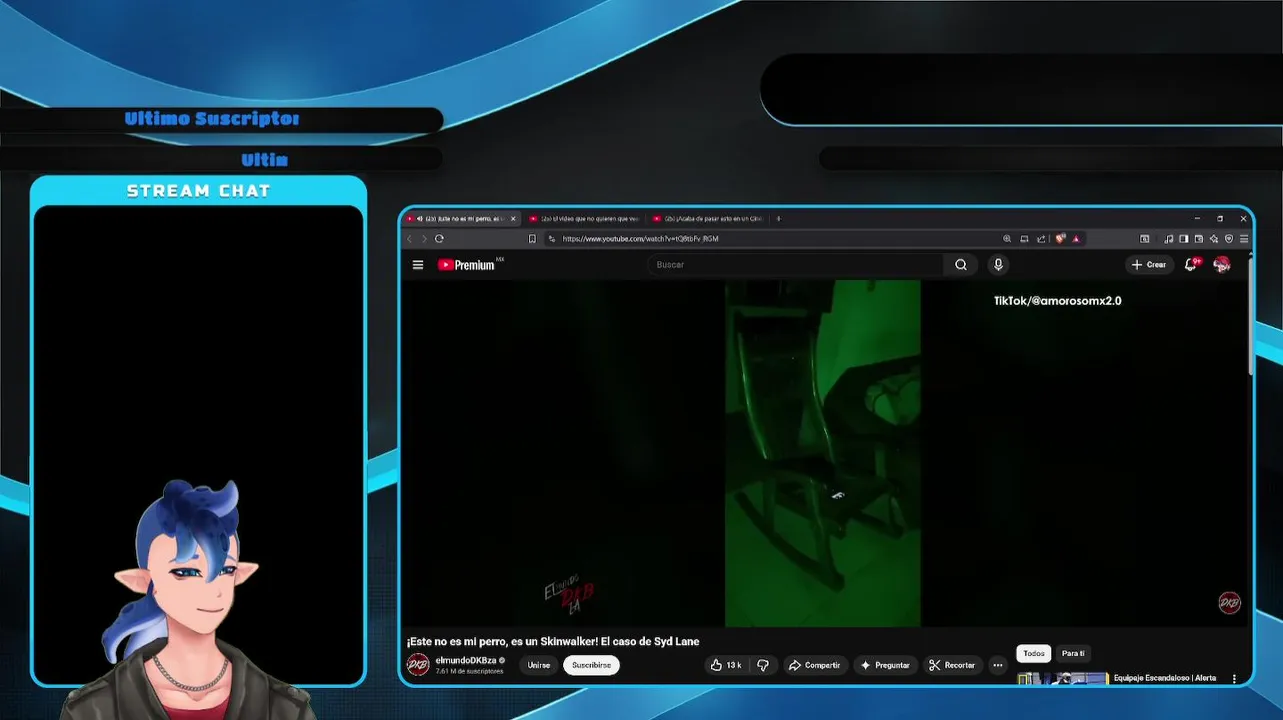The width and height of the screenshot is (1283, 720).
Task: Click the DKB channel watermark in player
Action: point(1229,603)
